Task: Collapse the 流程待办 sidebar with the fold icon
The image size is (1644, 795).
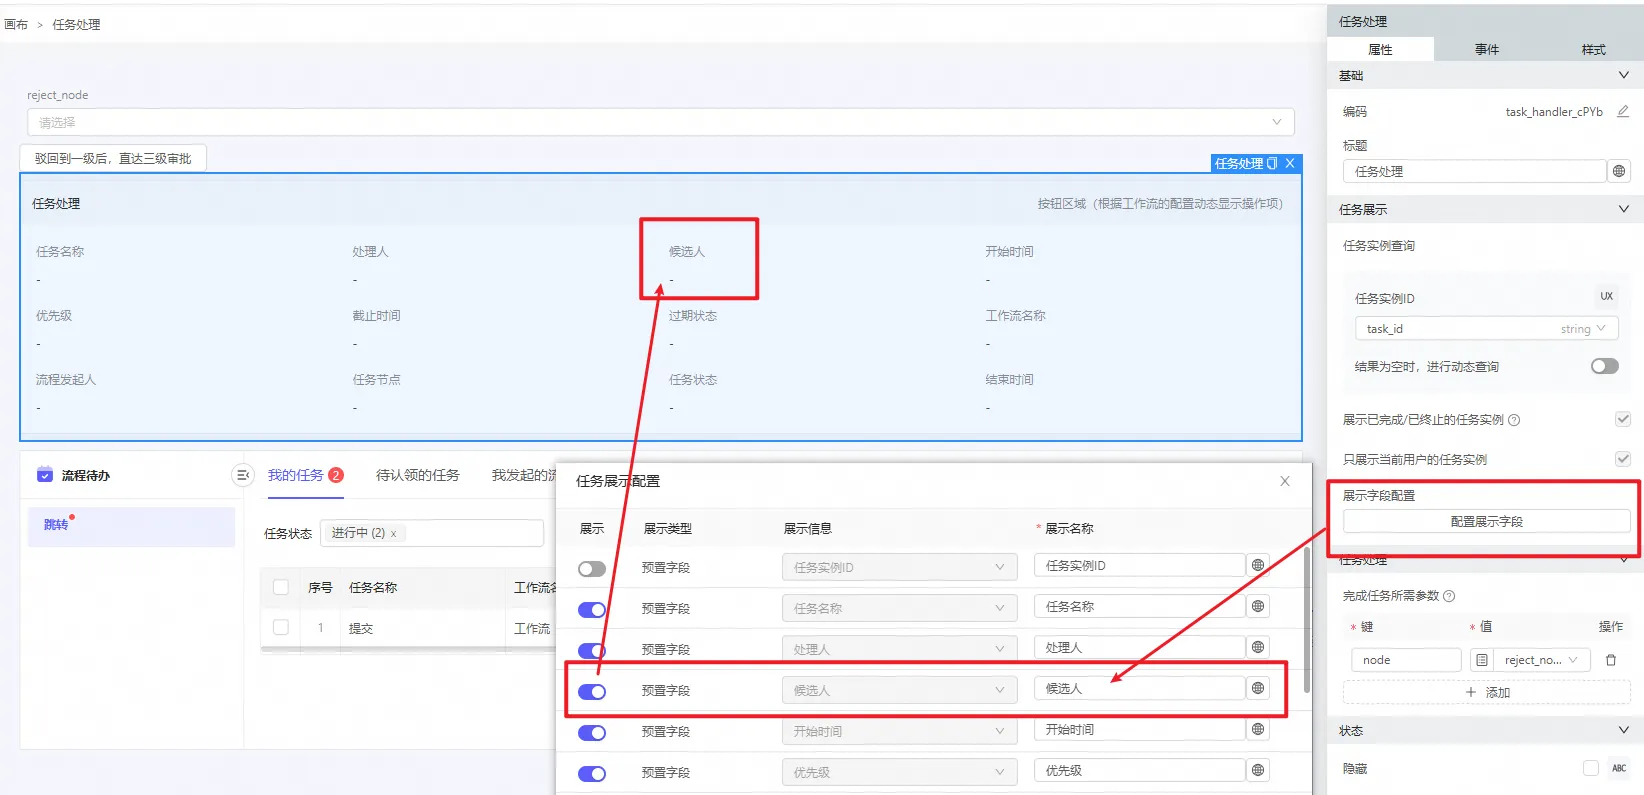Action: tap(242, 476)
